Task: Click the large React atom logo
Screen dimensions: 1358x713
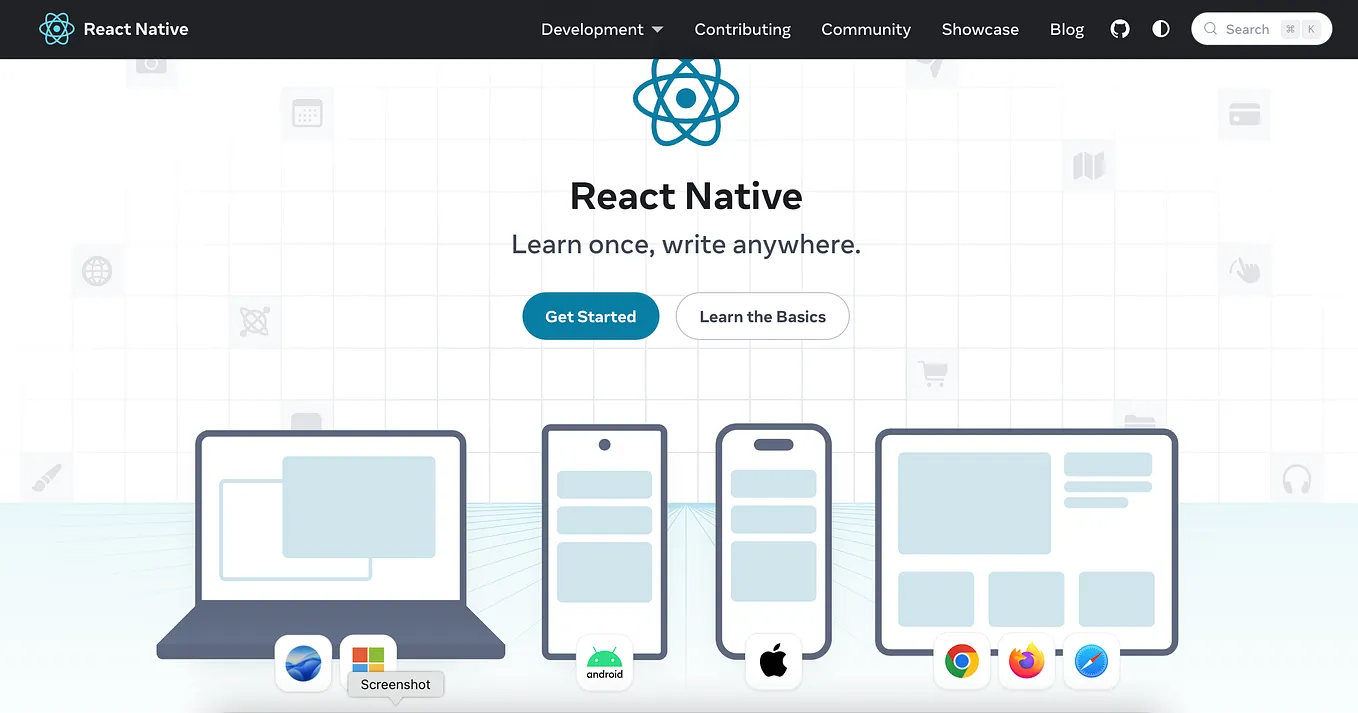Action: [686, 98]
